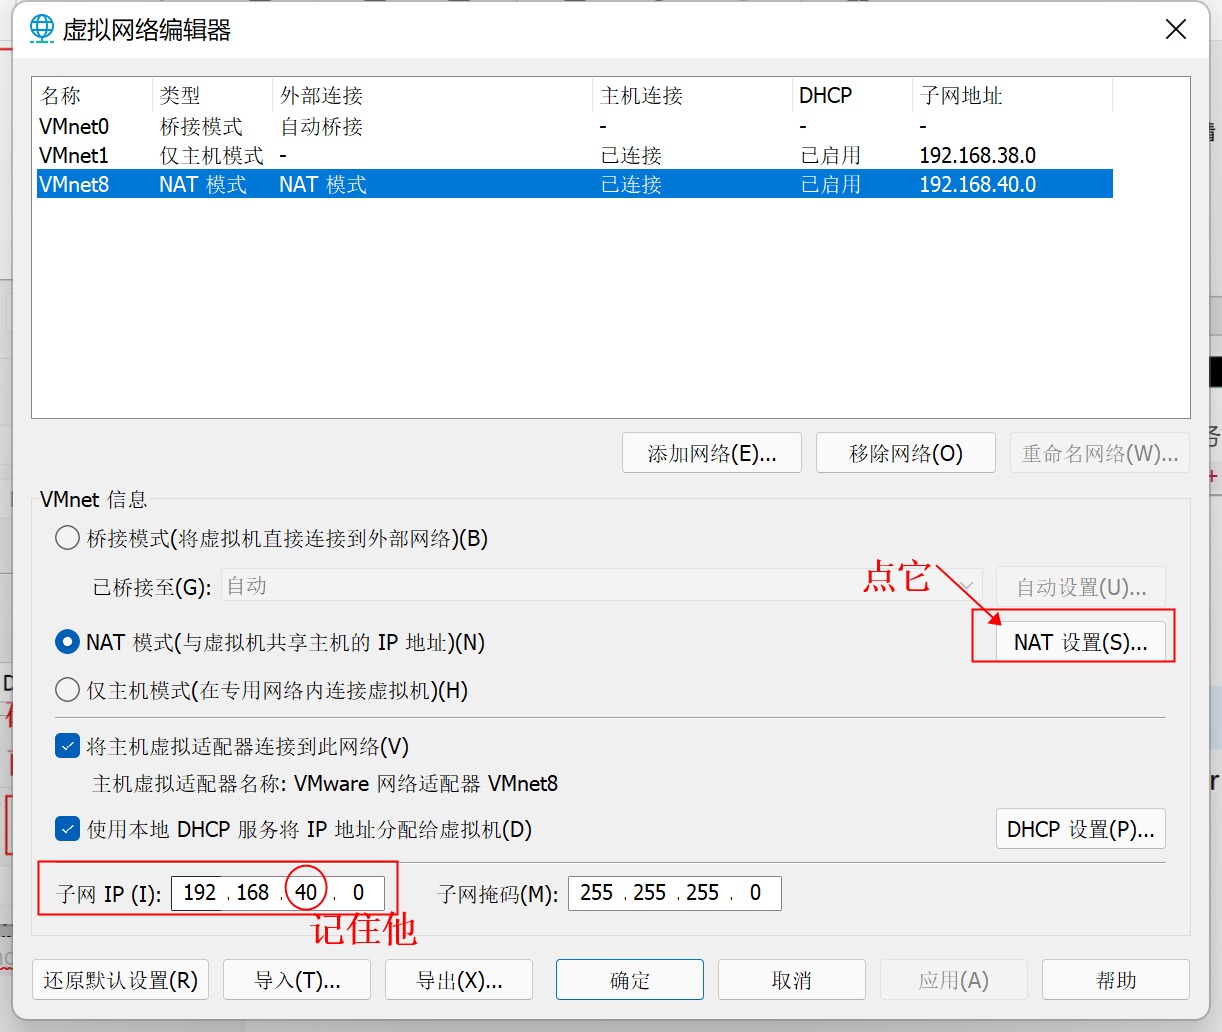Click the 添加网络(E)... button
Viewport: 1222px width, 1032px height.
point(712,453)
